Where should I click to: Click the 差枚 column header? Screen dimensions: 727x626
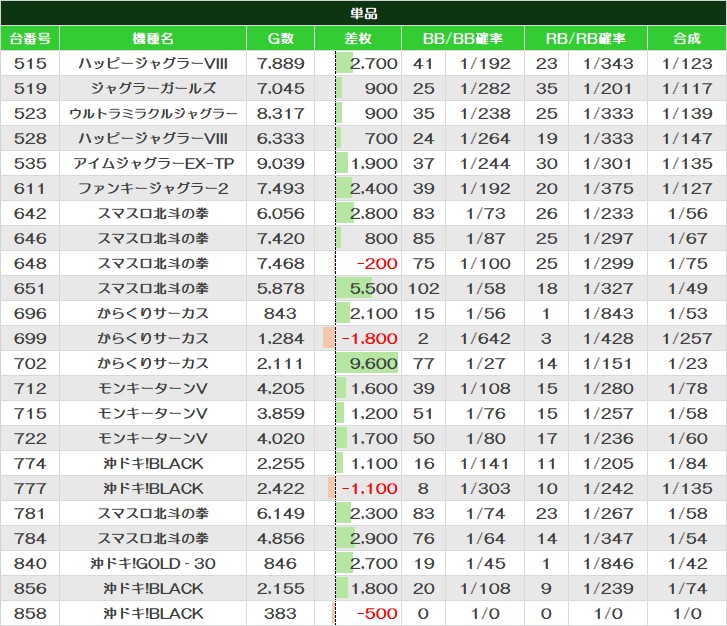click(358, 38)
